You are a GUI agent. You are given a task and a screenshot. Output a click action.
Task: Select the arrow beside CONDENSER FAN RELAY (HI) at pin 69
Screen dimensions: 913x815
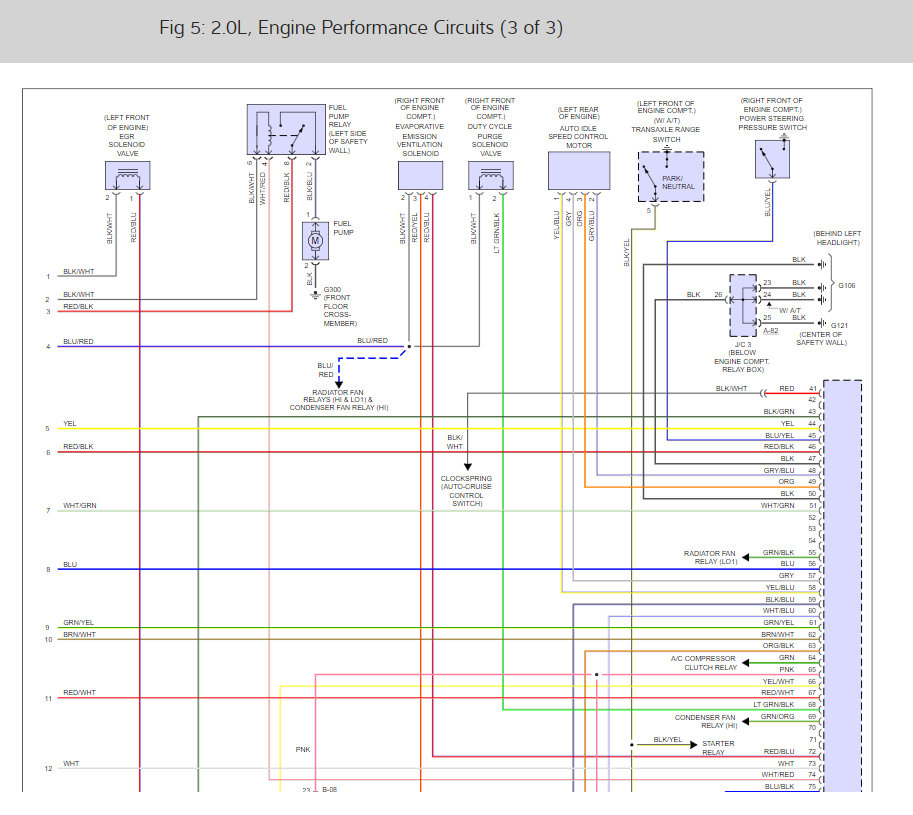click(746, 721)
